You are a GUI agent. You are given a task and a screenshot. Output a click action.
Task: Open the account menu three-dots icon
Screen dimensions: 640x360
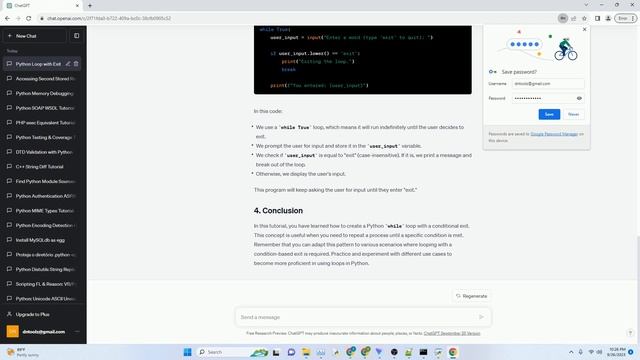pyautogui.click(x=77, y=331)
